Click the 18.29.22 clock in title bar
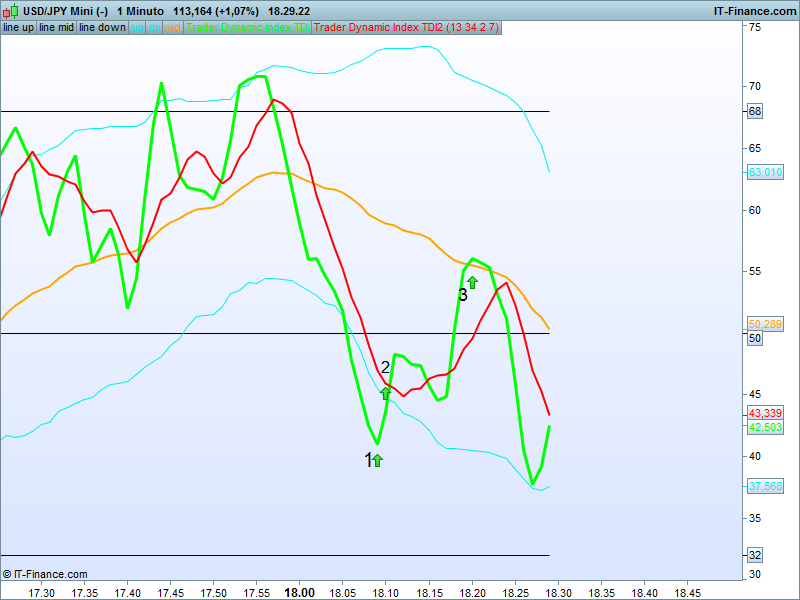 (289, 11)
